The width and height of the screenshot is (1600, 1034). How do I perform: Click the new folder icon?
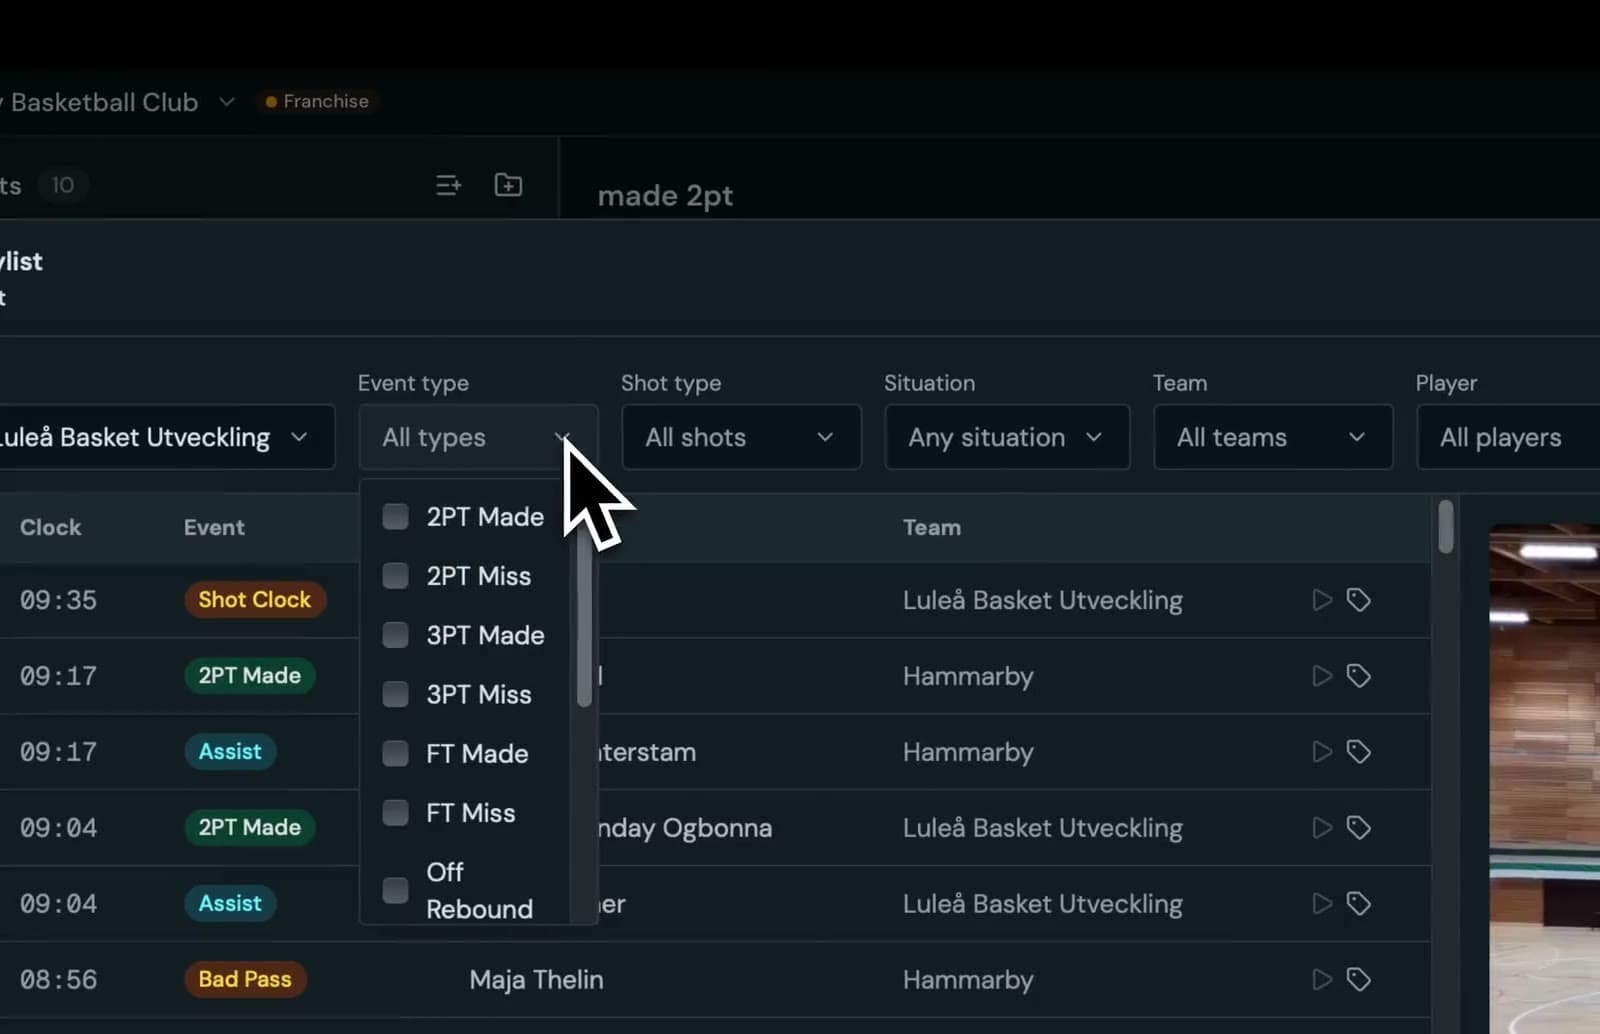point(508,185)
